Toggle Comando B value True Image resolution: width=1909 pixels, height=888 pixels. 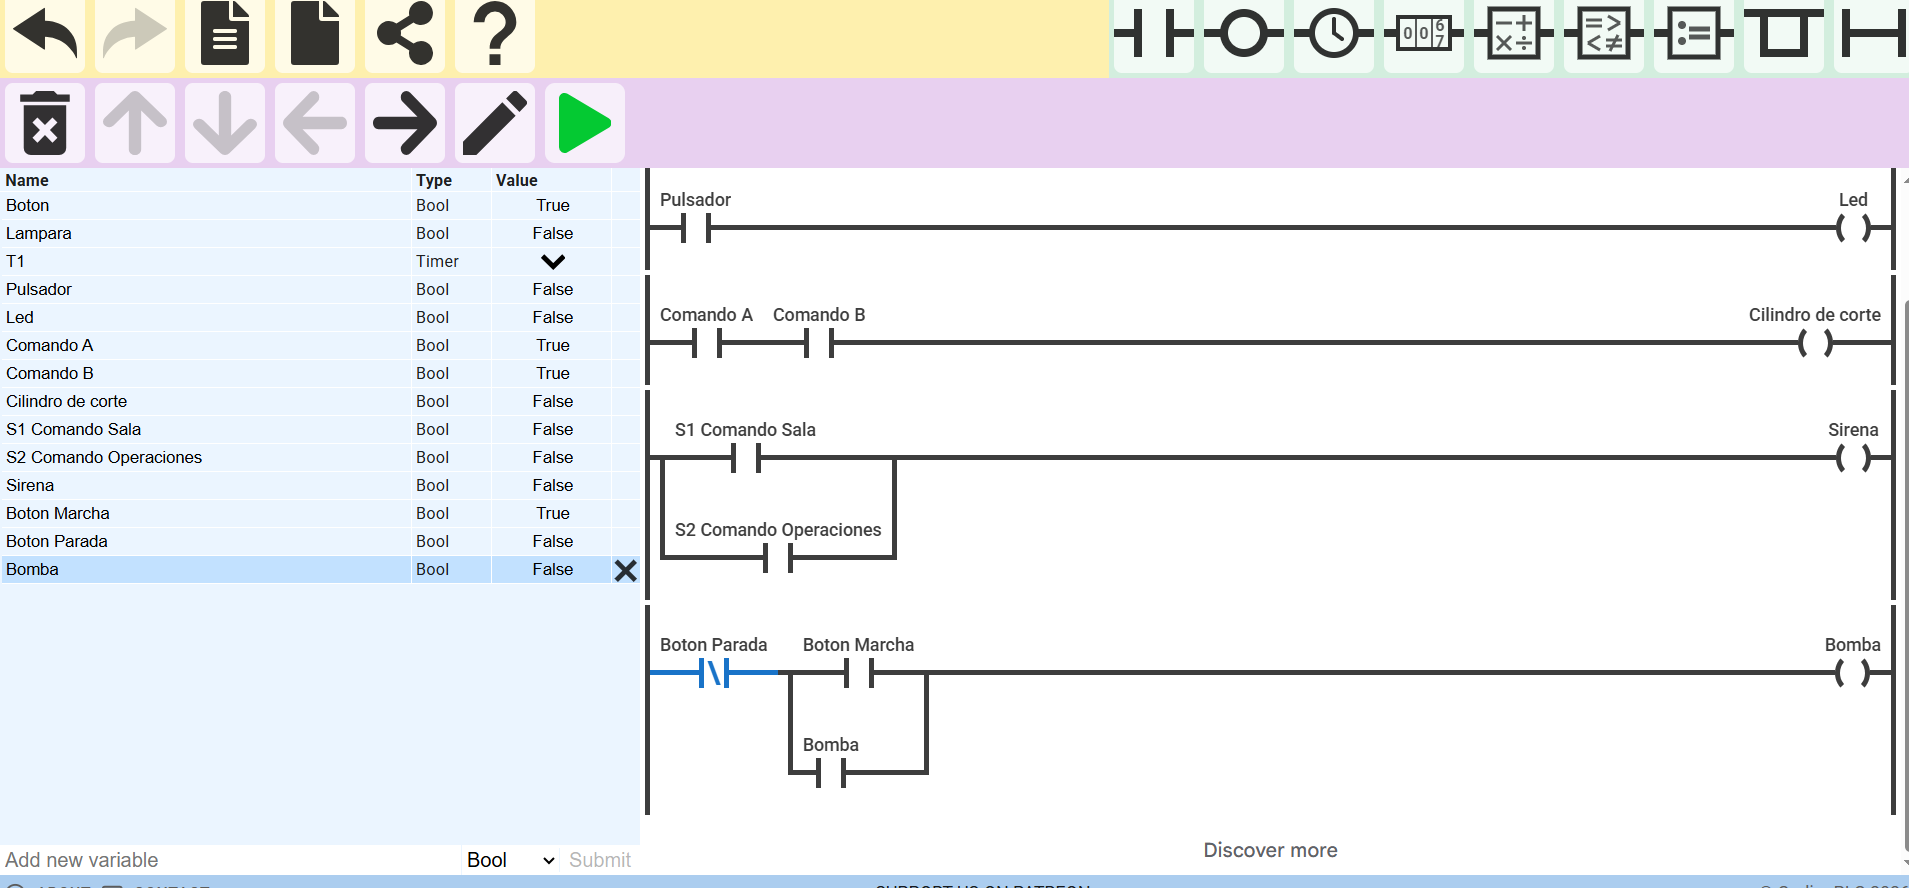click(x=553, y=373)
